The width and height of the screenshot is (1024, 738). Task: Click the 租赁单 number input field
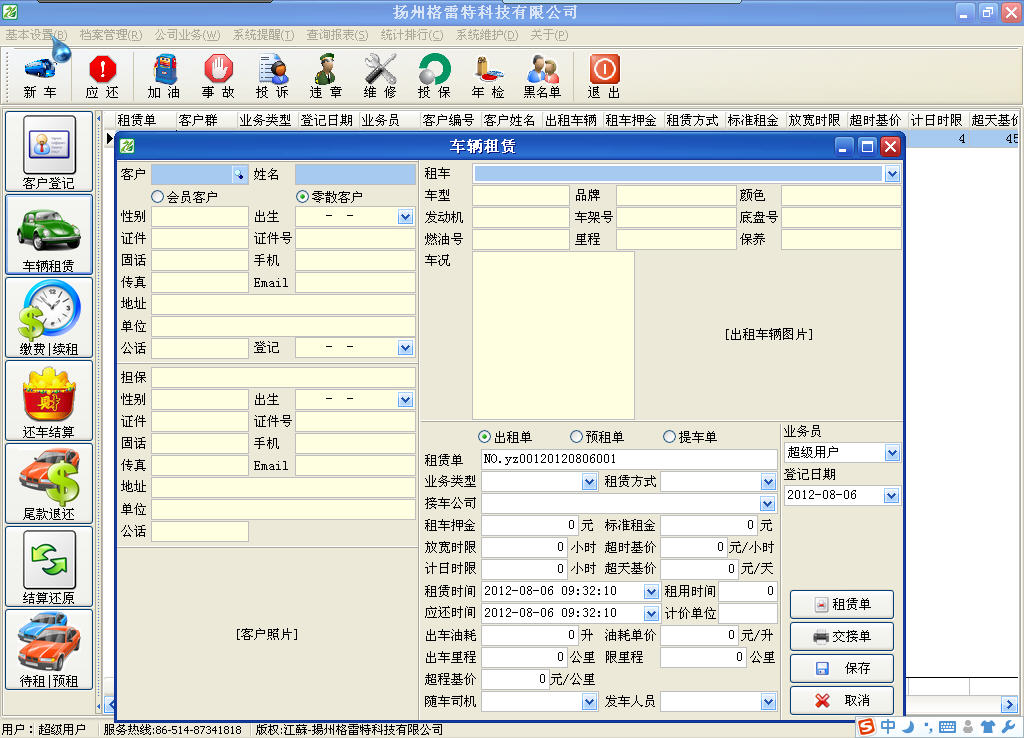pos(628,459)
